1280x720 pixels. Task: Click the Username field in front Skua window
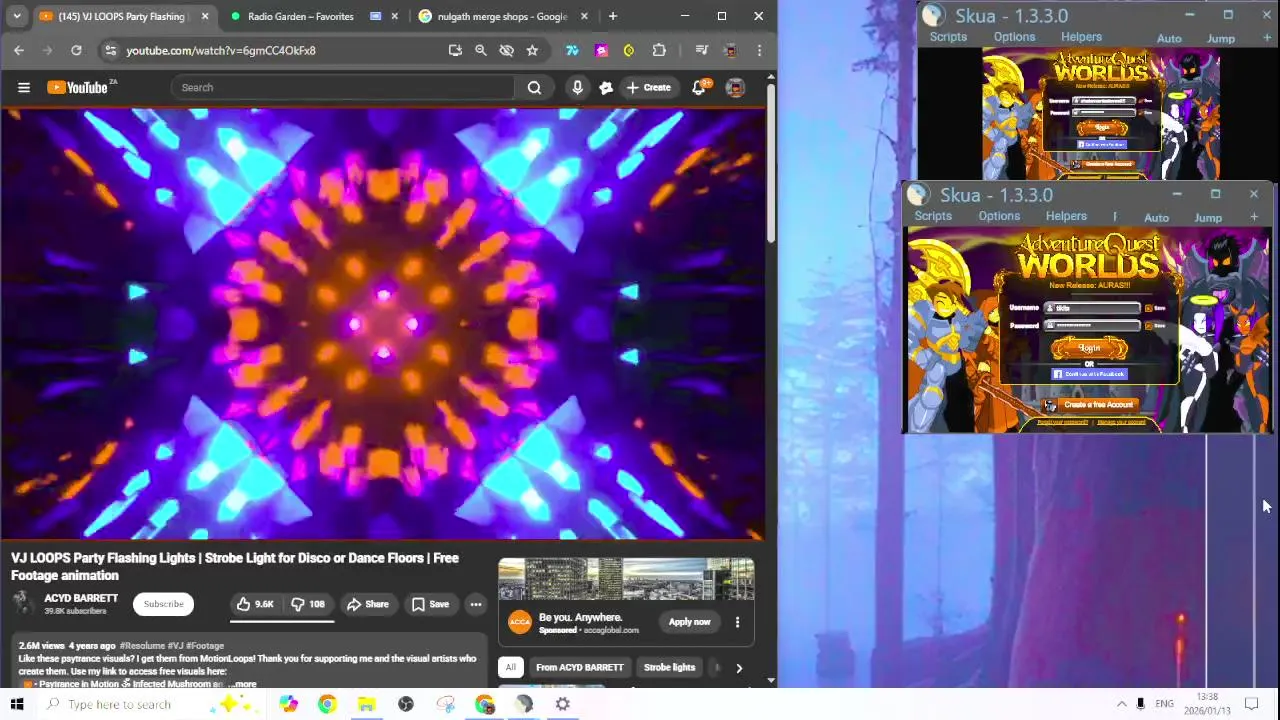tap(1092, 308)
